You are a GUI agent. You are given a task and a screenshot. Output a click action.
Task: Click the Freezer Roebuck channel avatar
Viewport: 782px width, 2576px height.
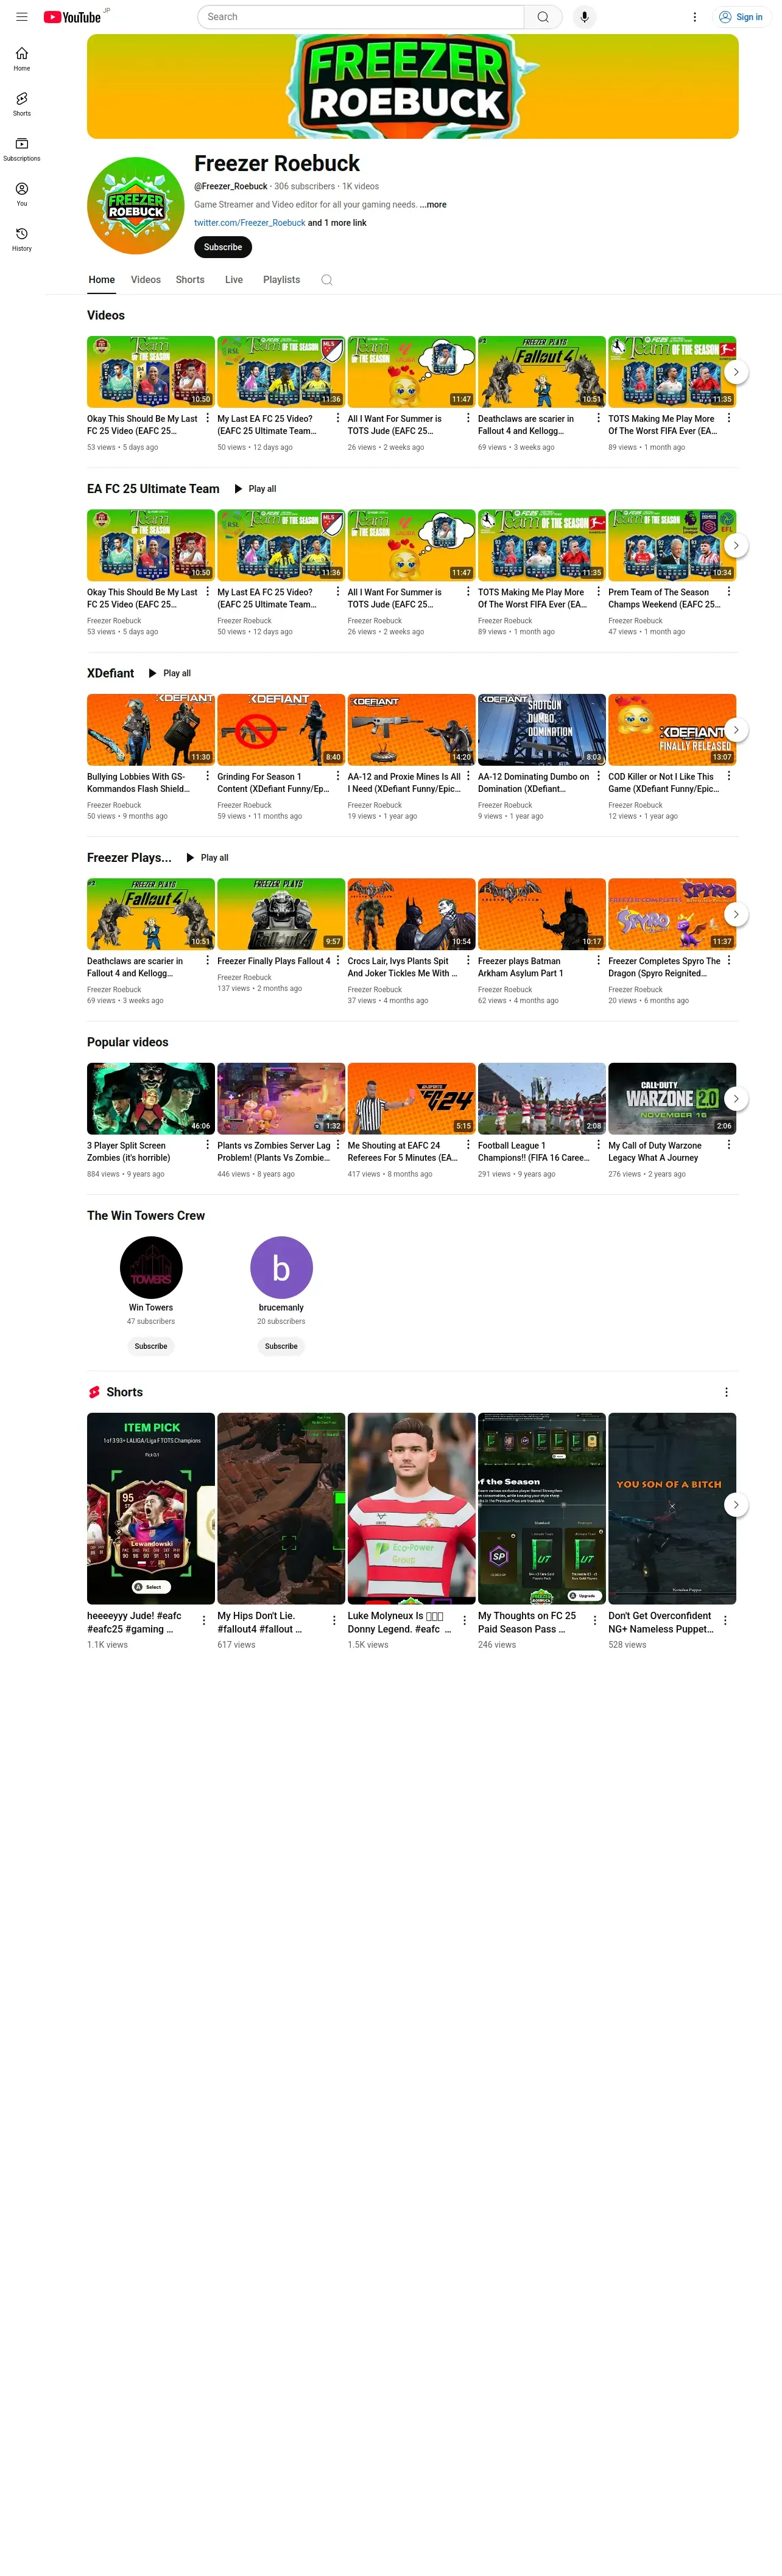pos(135,205)
